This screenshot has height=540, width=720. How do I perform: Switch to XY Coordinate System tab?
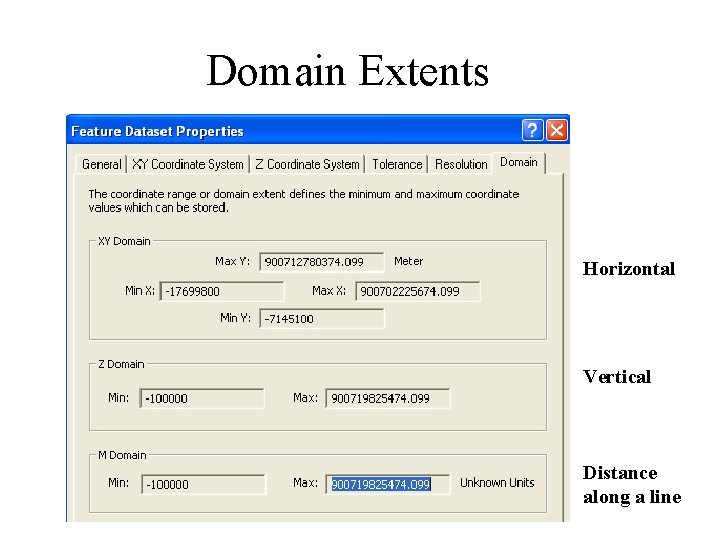[187, 164]
